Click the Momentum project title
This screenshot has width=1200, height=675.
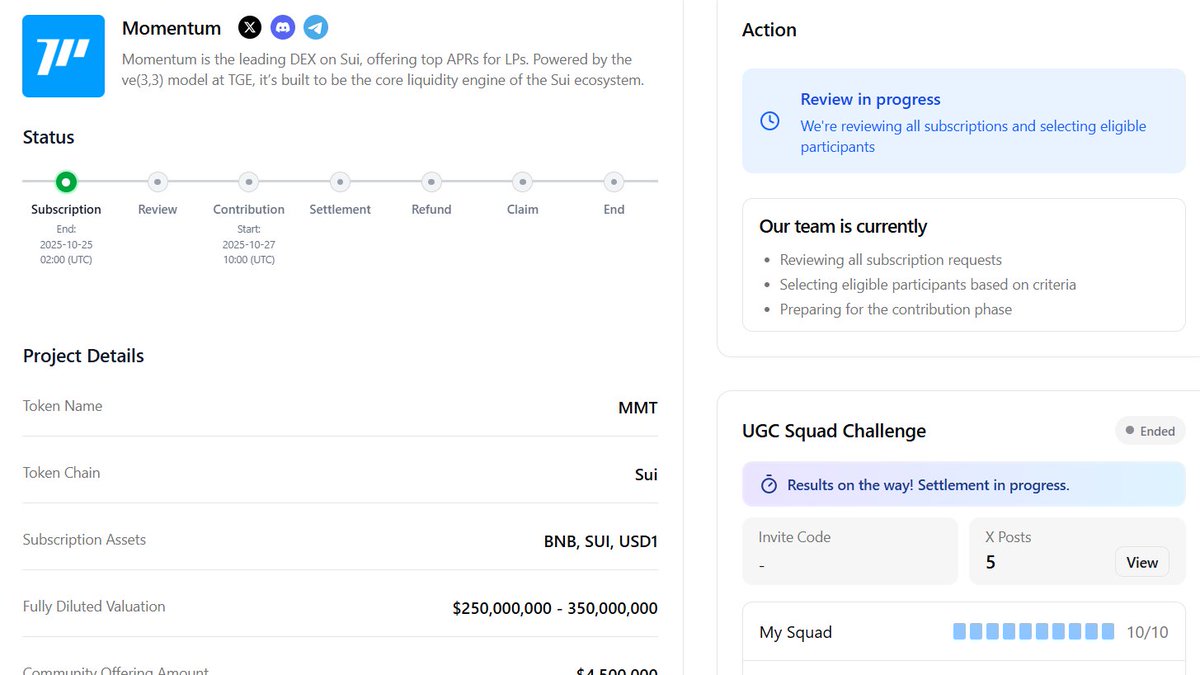tap(171, 28)
